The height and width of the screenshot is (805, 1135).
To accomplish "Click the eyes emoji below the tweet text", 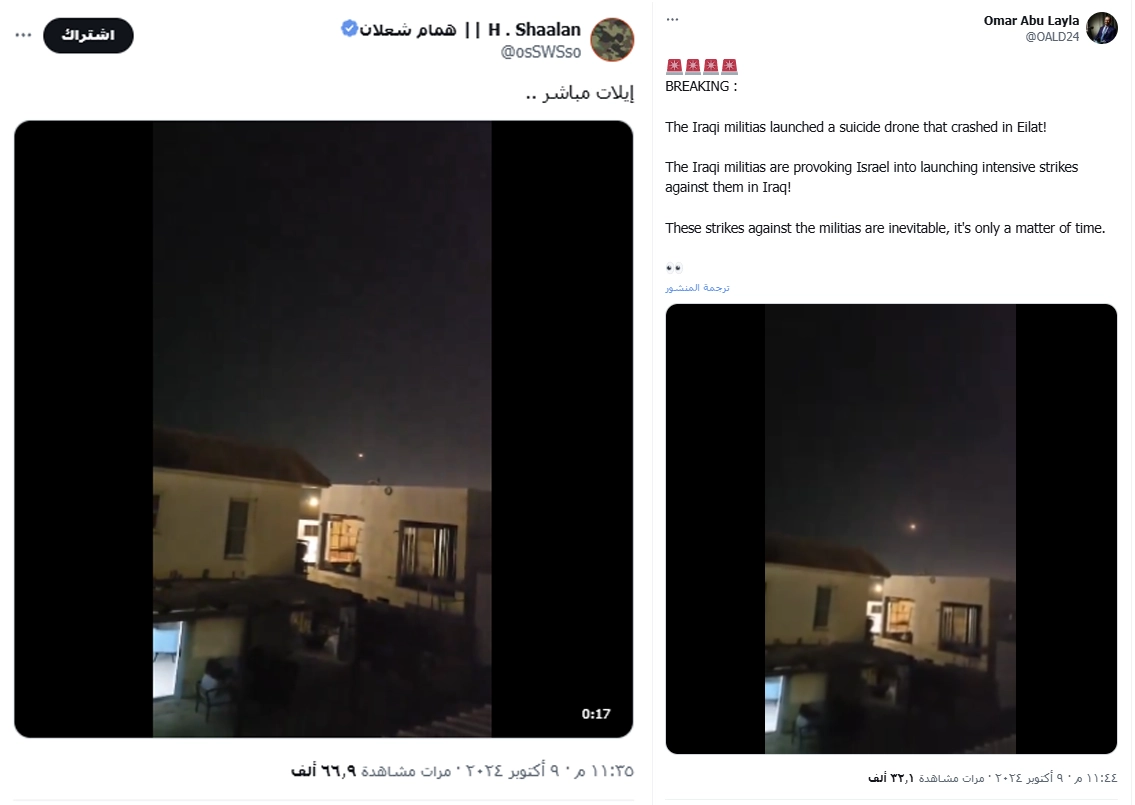I will [673, 268].
